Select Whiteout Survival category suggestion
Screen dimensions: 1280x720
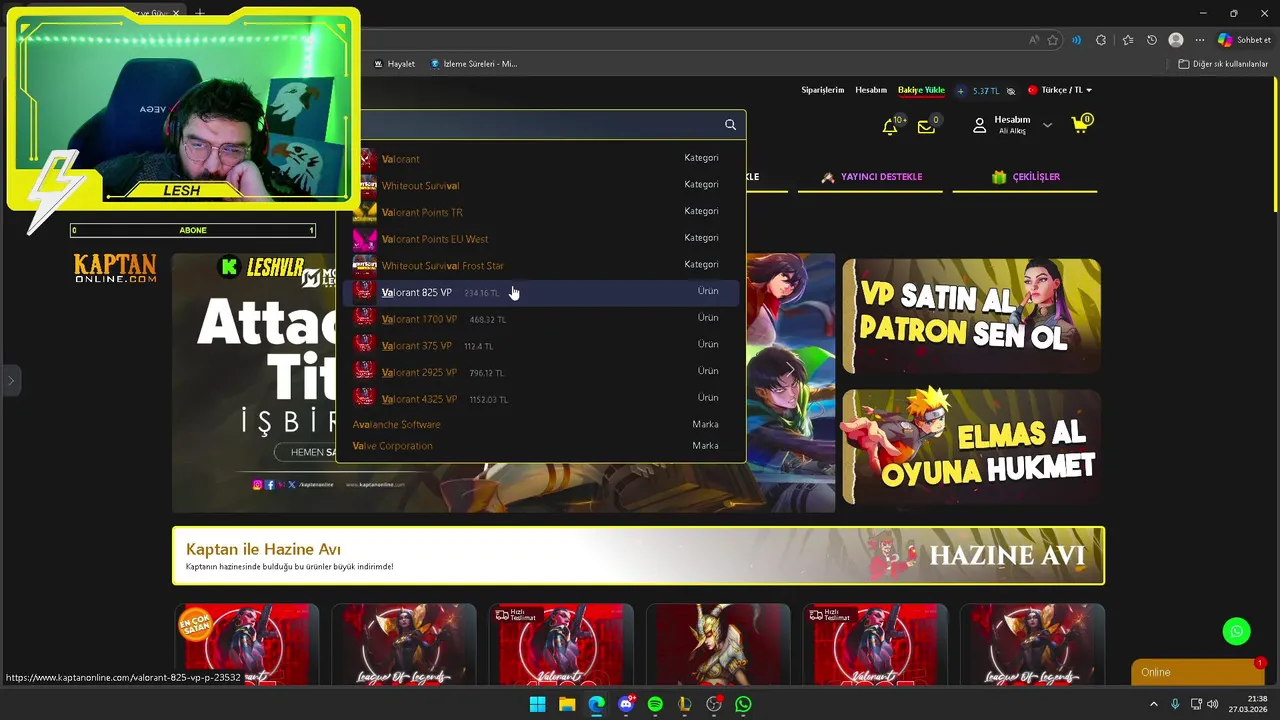[540, 185]
